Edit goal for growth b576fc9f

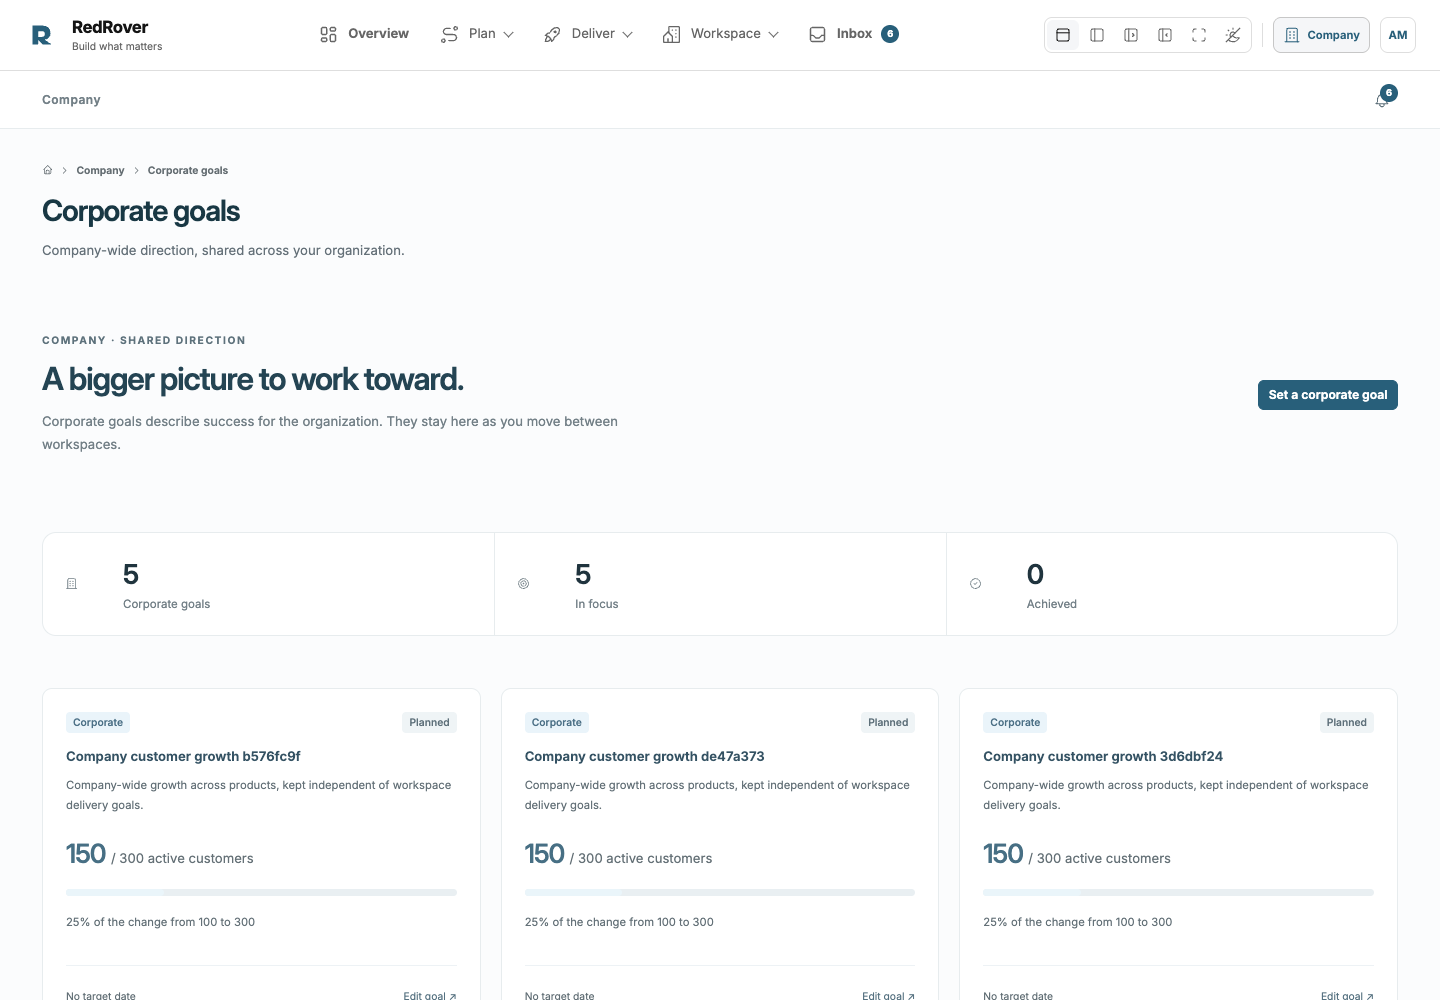(430, 996)
